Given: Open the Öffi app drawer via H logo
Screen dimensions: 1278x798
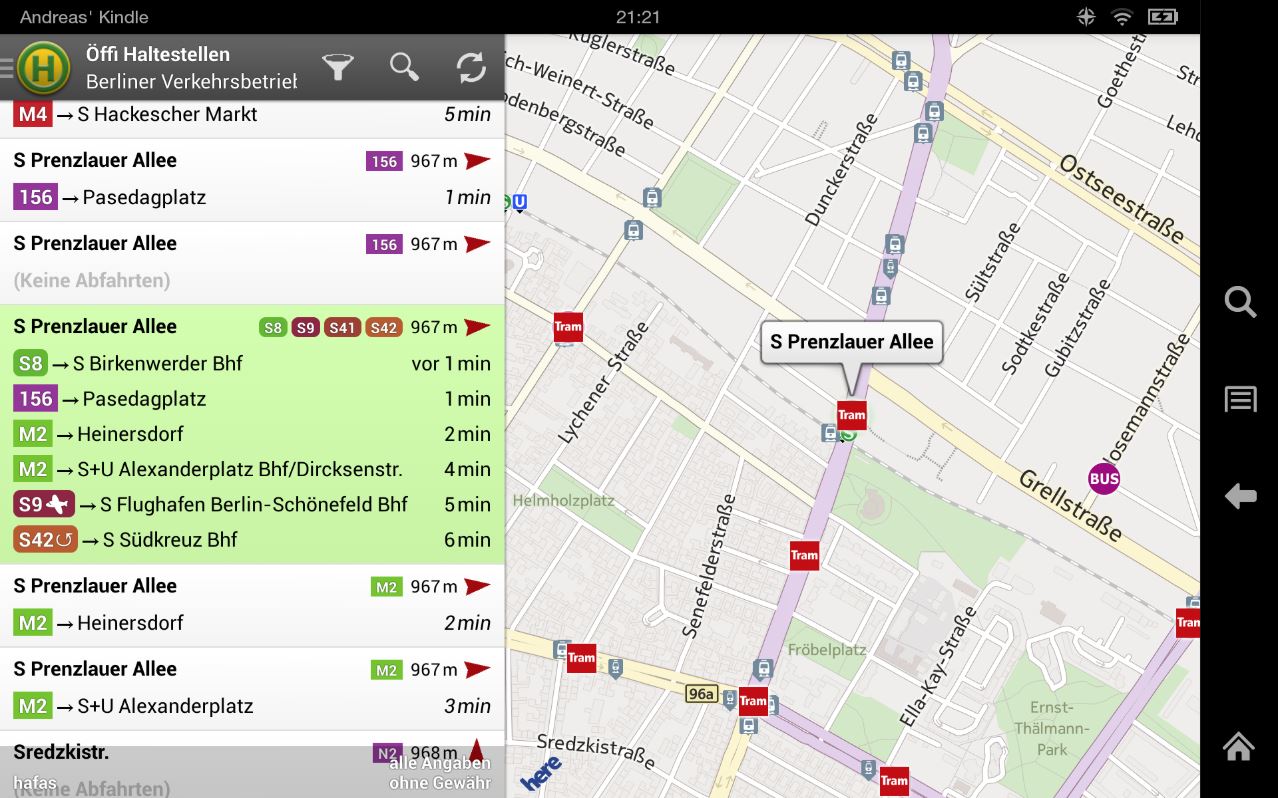Looking at the screenshot, I should point(44,68).
